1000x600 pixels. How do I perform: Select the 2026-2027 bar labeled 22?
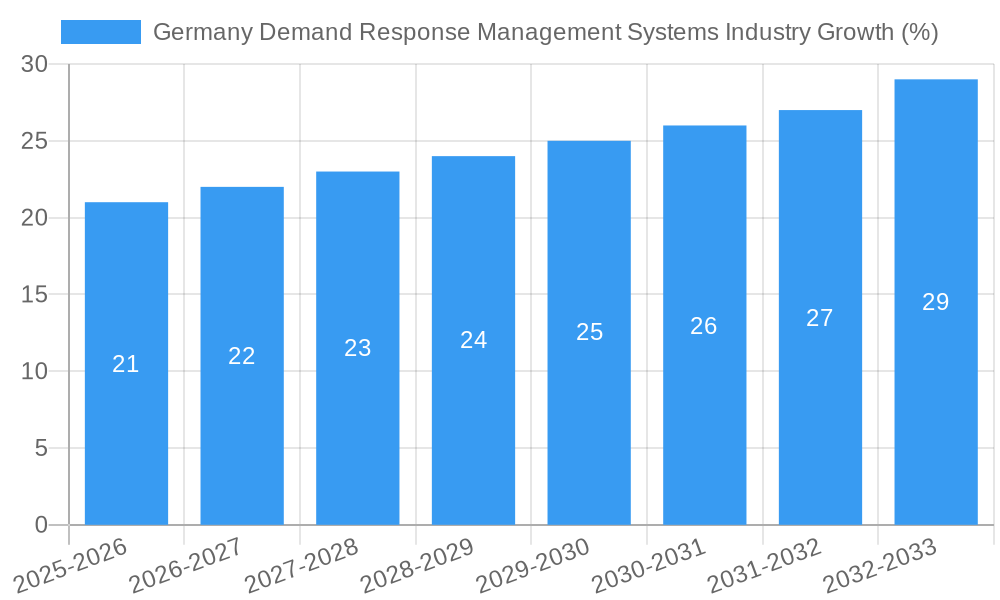click(x=242, y=356)
